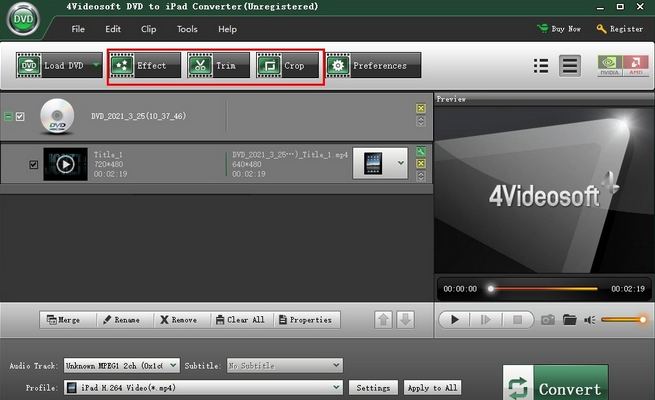
Task: Open the Profile dropdown
Action: pyautogui.click(x=203, y=387)
